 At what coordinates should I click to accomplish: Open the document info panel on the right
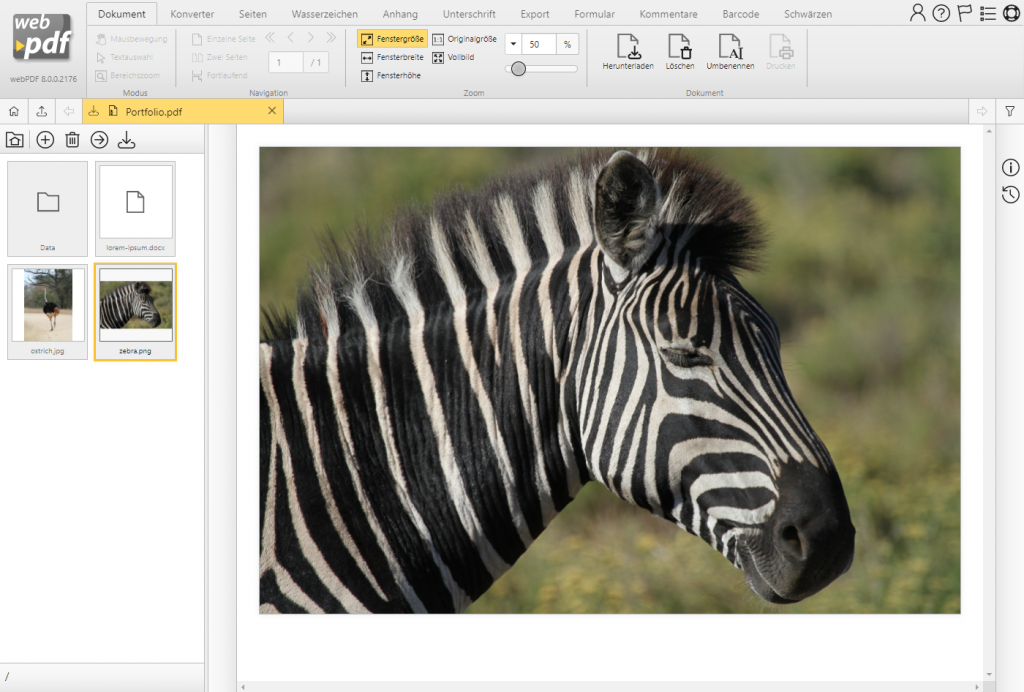pyautogui.click(x=1010, y=168)
